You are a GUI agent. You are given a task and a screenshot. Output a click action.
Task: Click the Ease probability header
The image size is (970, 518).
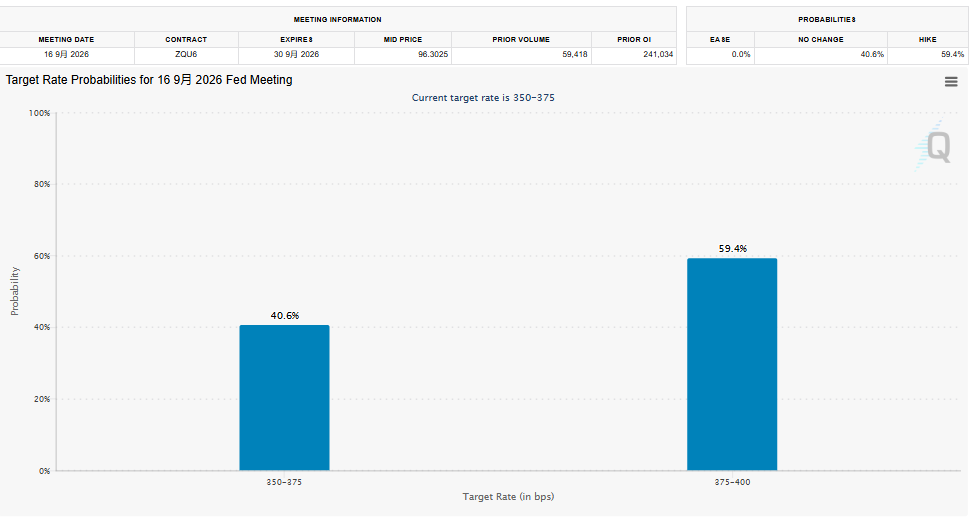[x=719, y=40]
